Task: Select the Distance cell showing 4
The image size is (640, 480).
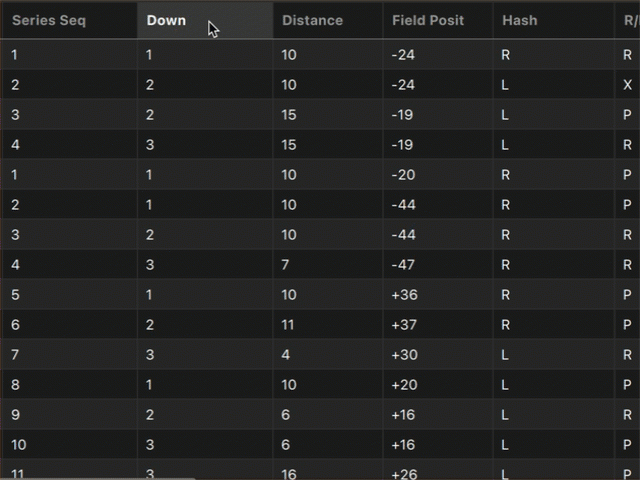Action: pyautogui.click(x=287, y=355)
